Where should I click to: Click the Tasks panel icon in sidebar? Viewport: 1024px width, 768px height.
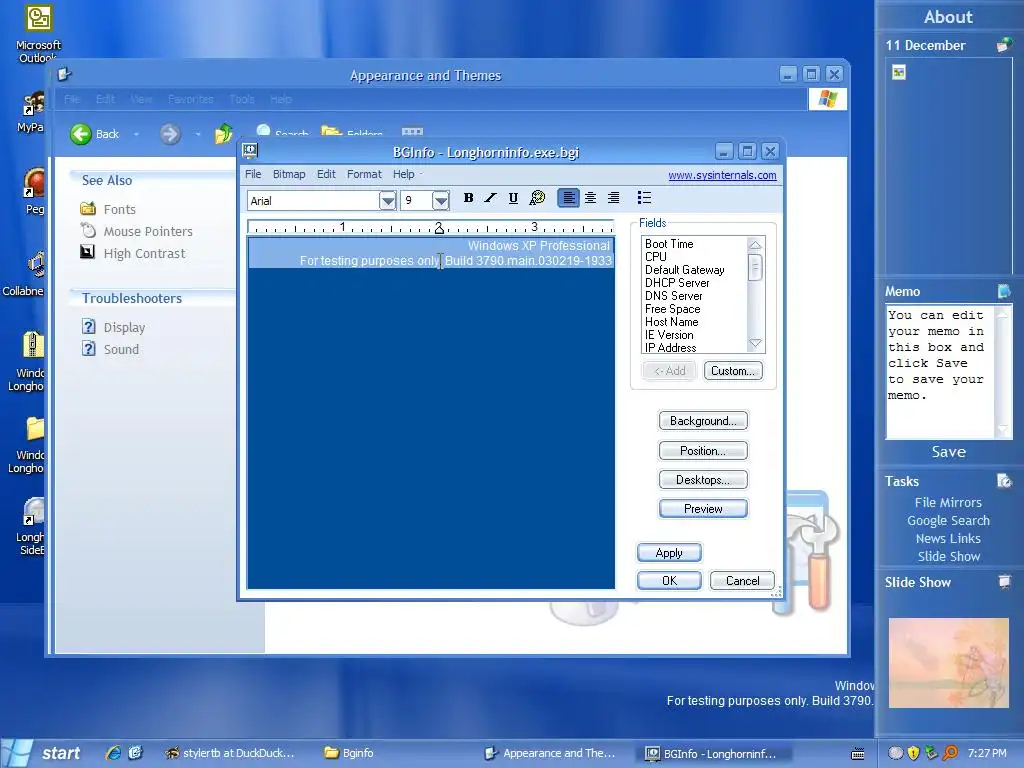[x=1004, y=481]
